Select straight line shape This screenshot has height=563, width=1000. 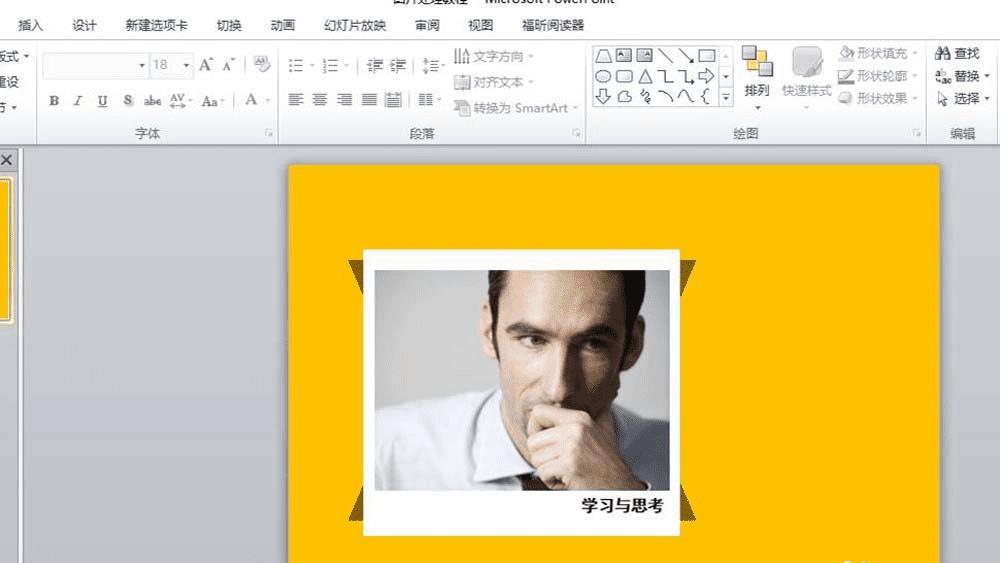[x=665, y=55]
